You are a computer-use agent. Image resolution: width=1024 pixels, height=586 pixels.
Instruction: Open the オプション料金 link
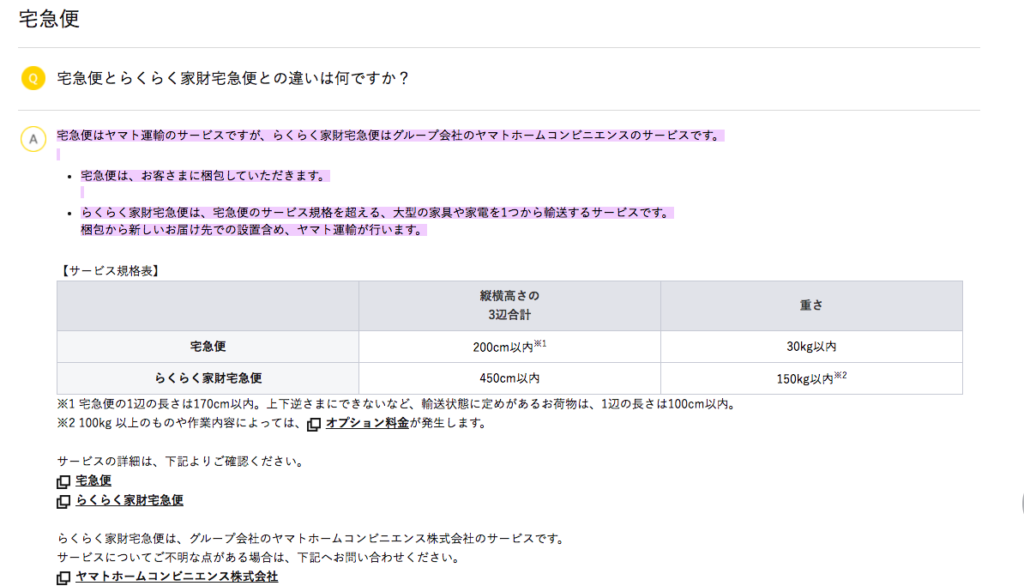tap(367, 423)
